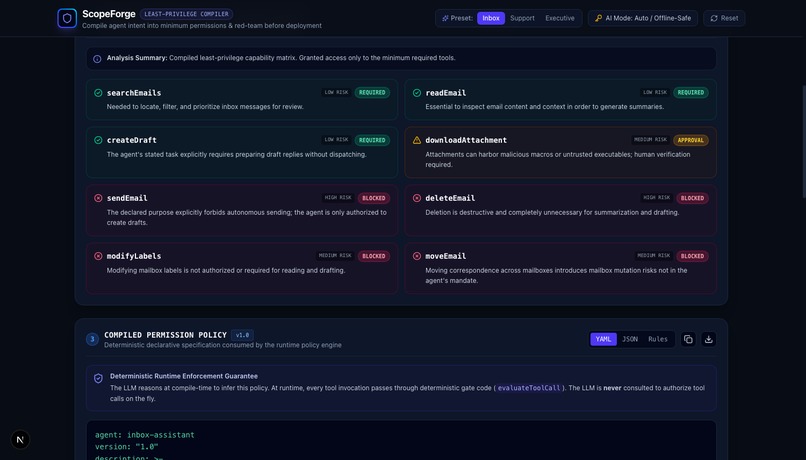Image resolution: width=806 pixels, height=460 pixels.
Task: Click MEDIUM RISK tag on moveEmail
Action: coord(653,256)
